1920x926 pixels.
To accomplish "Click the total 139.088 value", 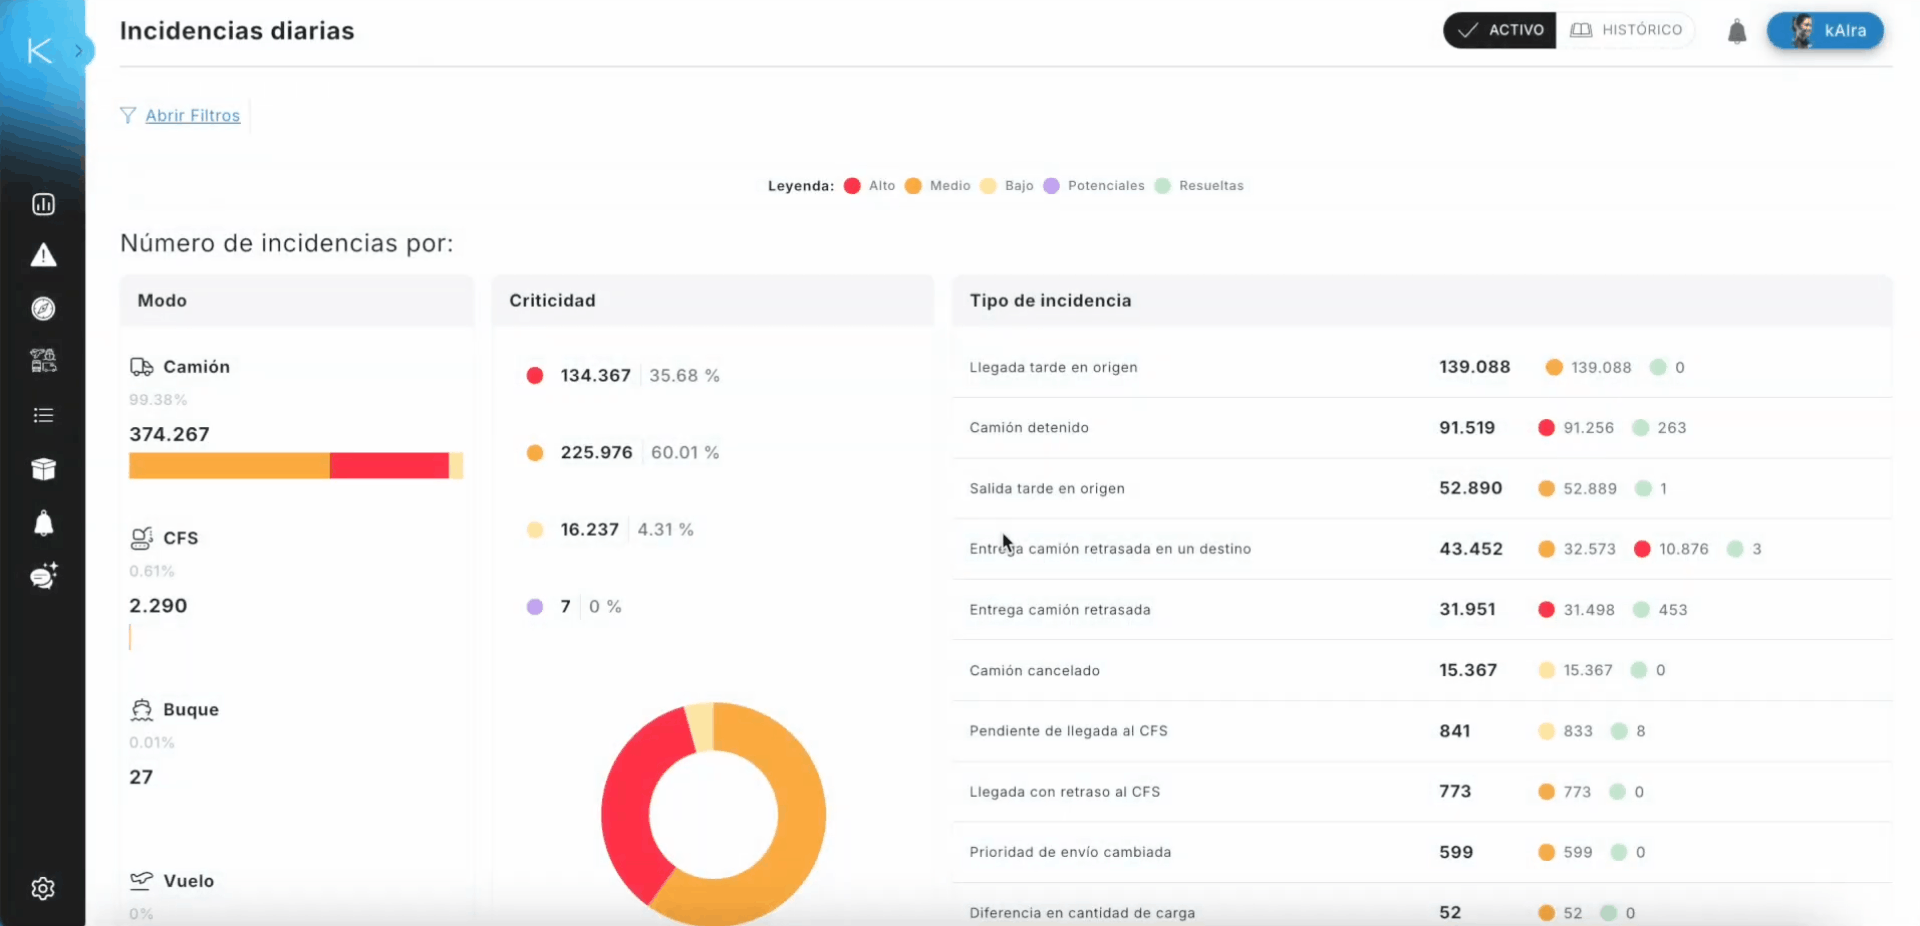I will coord(1475,367).
